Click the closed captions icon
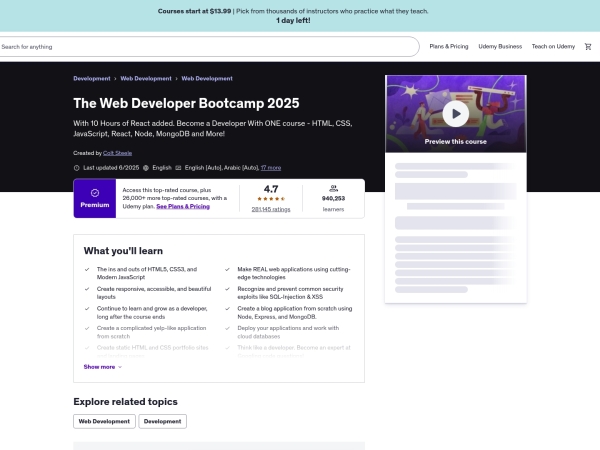The image size is (600, 450). coord(178,168)
